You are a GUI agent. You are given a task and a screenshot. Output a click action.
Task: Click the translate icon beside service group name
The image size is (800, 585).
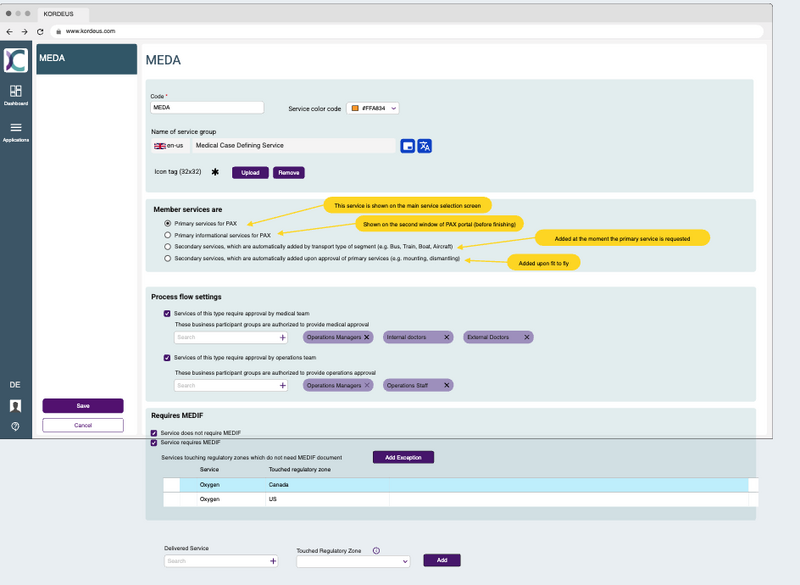[425, 146]
